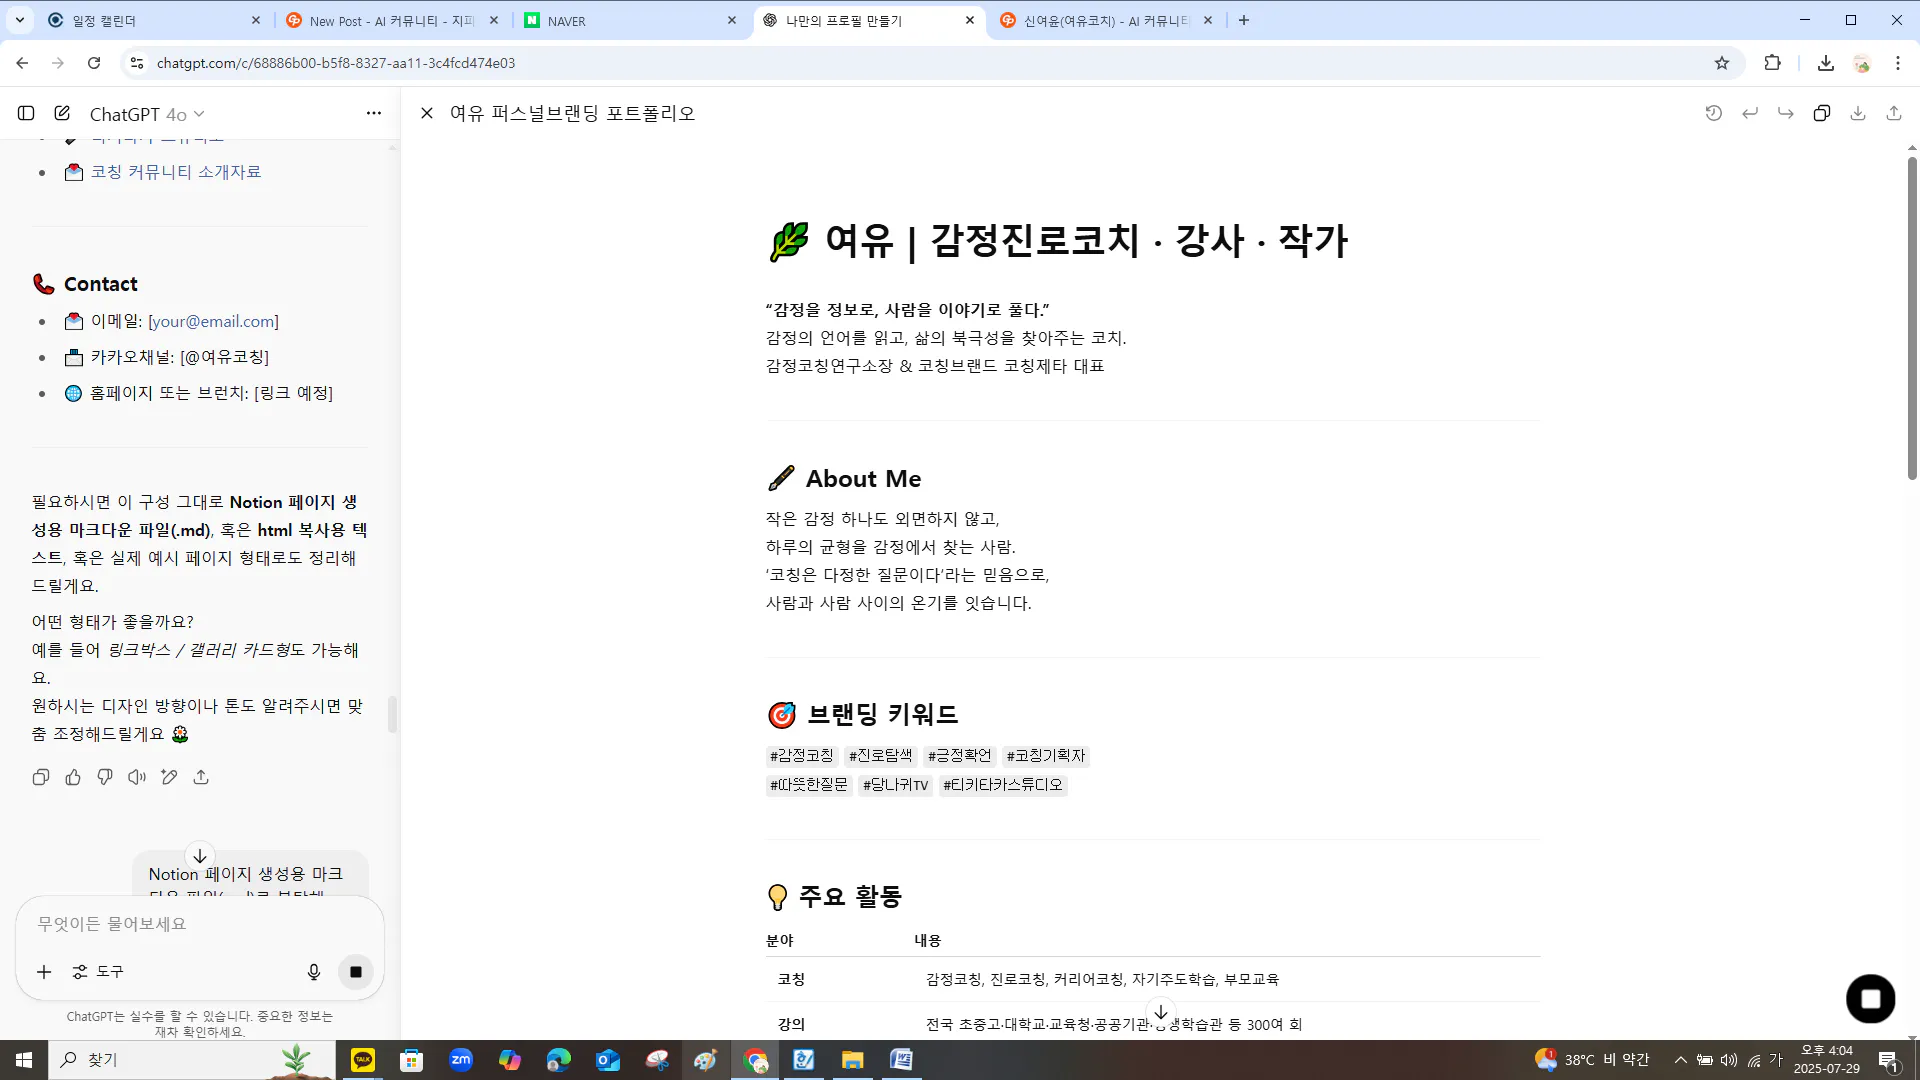Open the your@email.com email link
This screenshot has width=1920, height=1080.
(x=213, y=321)
